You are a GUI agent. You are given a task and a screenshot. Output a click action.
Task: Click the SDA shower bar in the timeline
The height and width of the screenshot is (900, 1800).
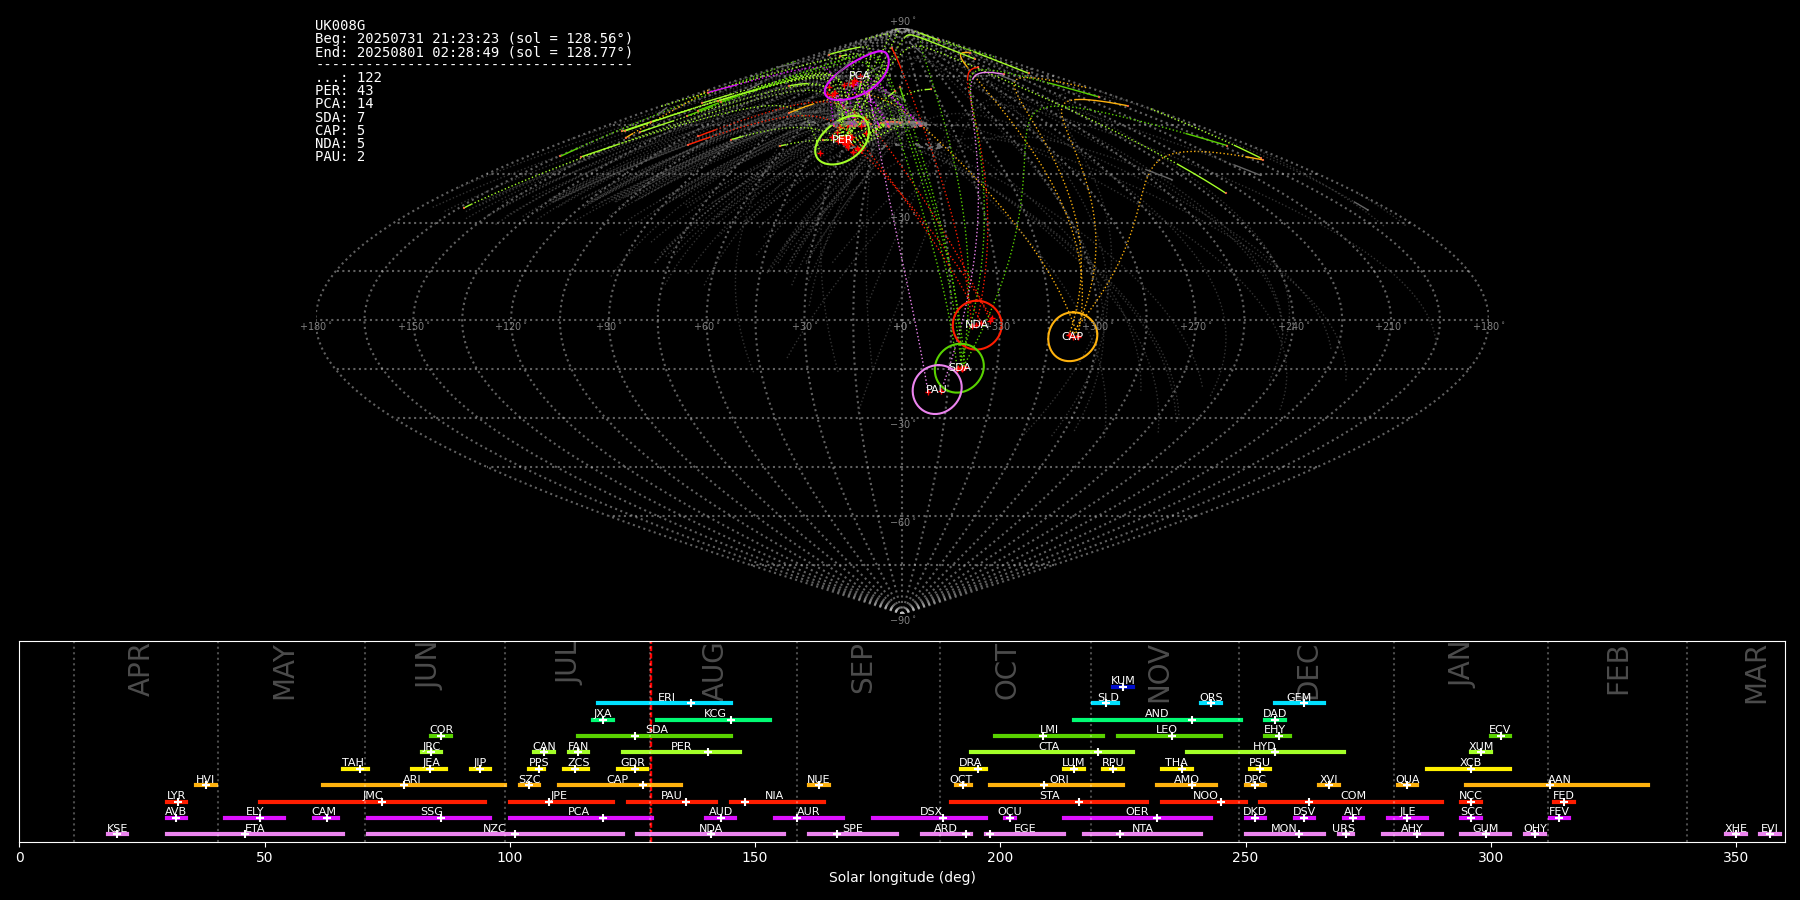[x=654, y=736]
